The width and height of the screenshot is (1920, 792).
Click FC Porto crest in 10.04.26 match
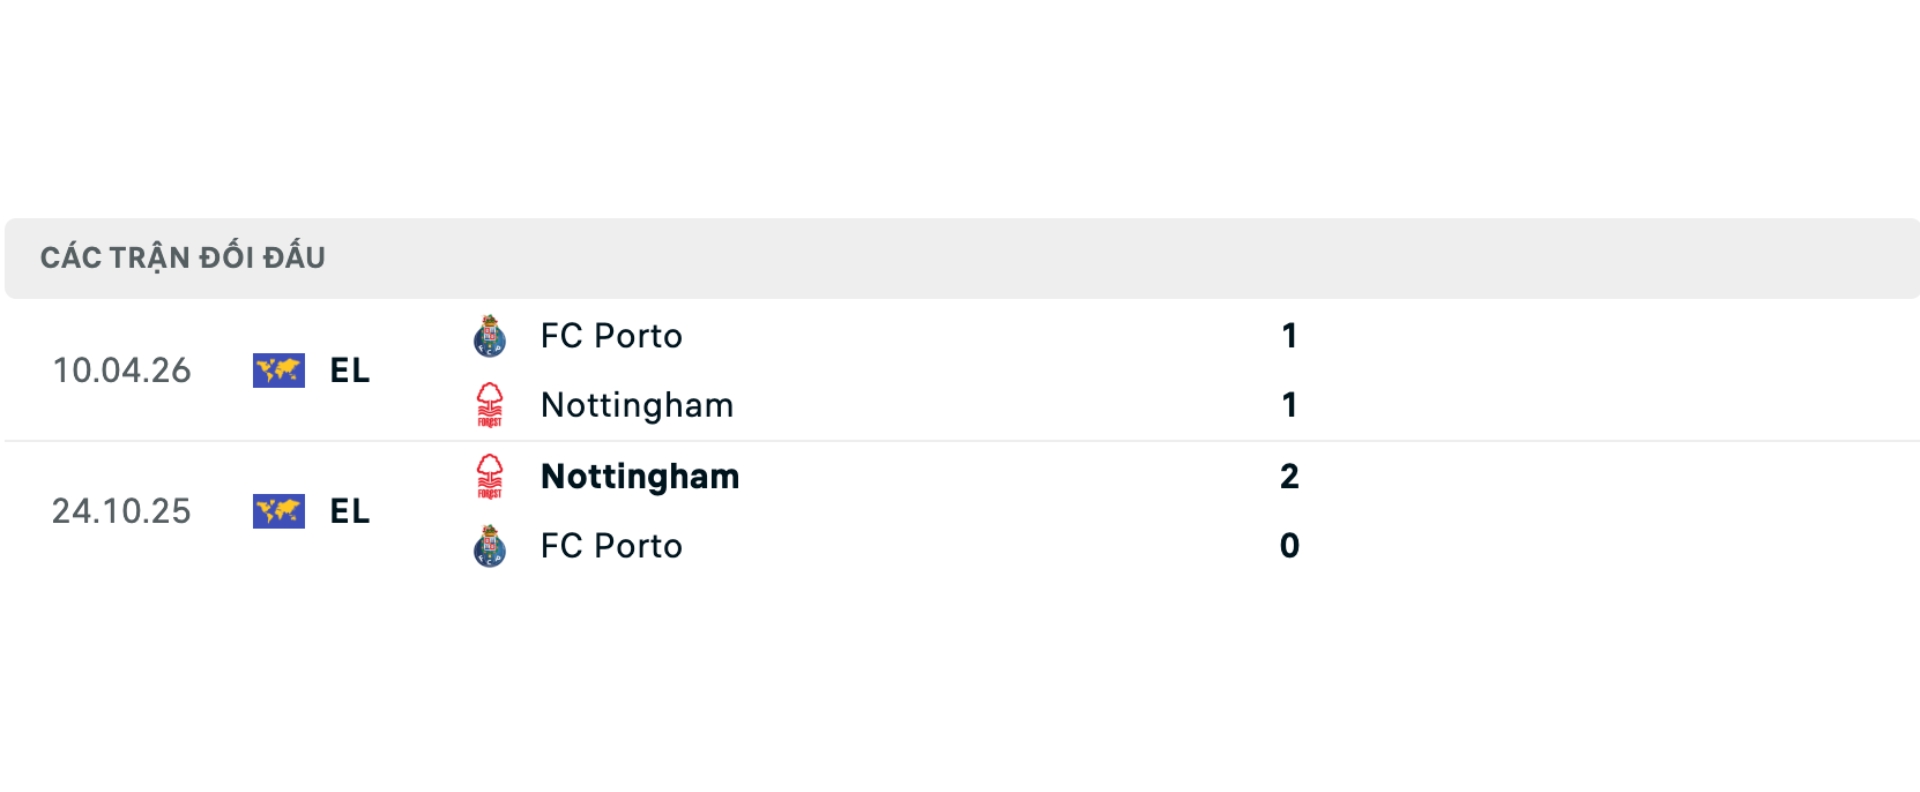[x=489, y=336]
